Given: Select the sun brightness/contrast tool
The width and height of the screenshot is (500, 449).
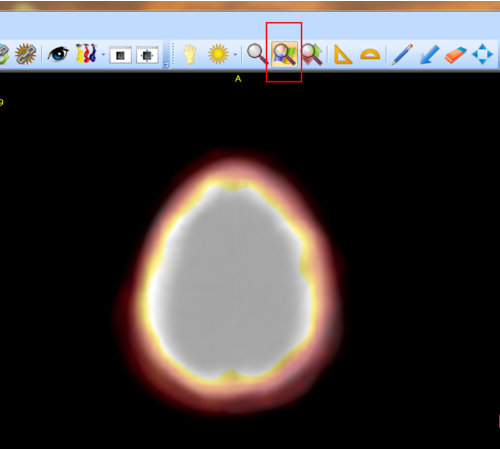Looking at the screenshot, I should coord(218,54).
